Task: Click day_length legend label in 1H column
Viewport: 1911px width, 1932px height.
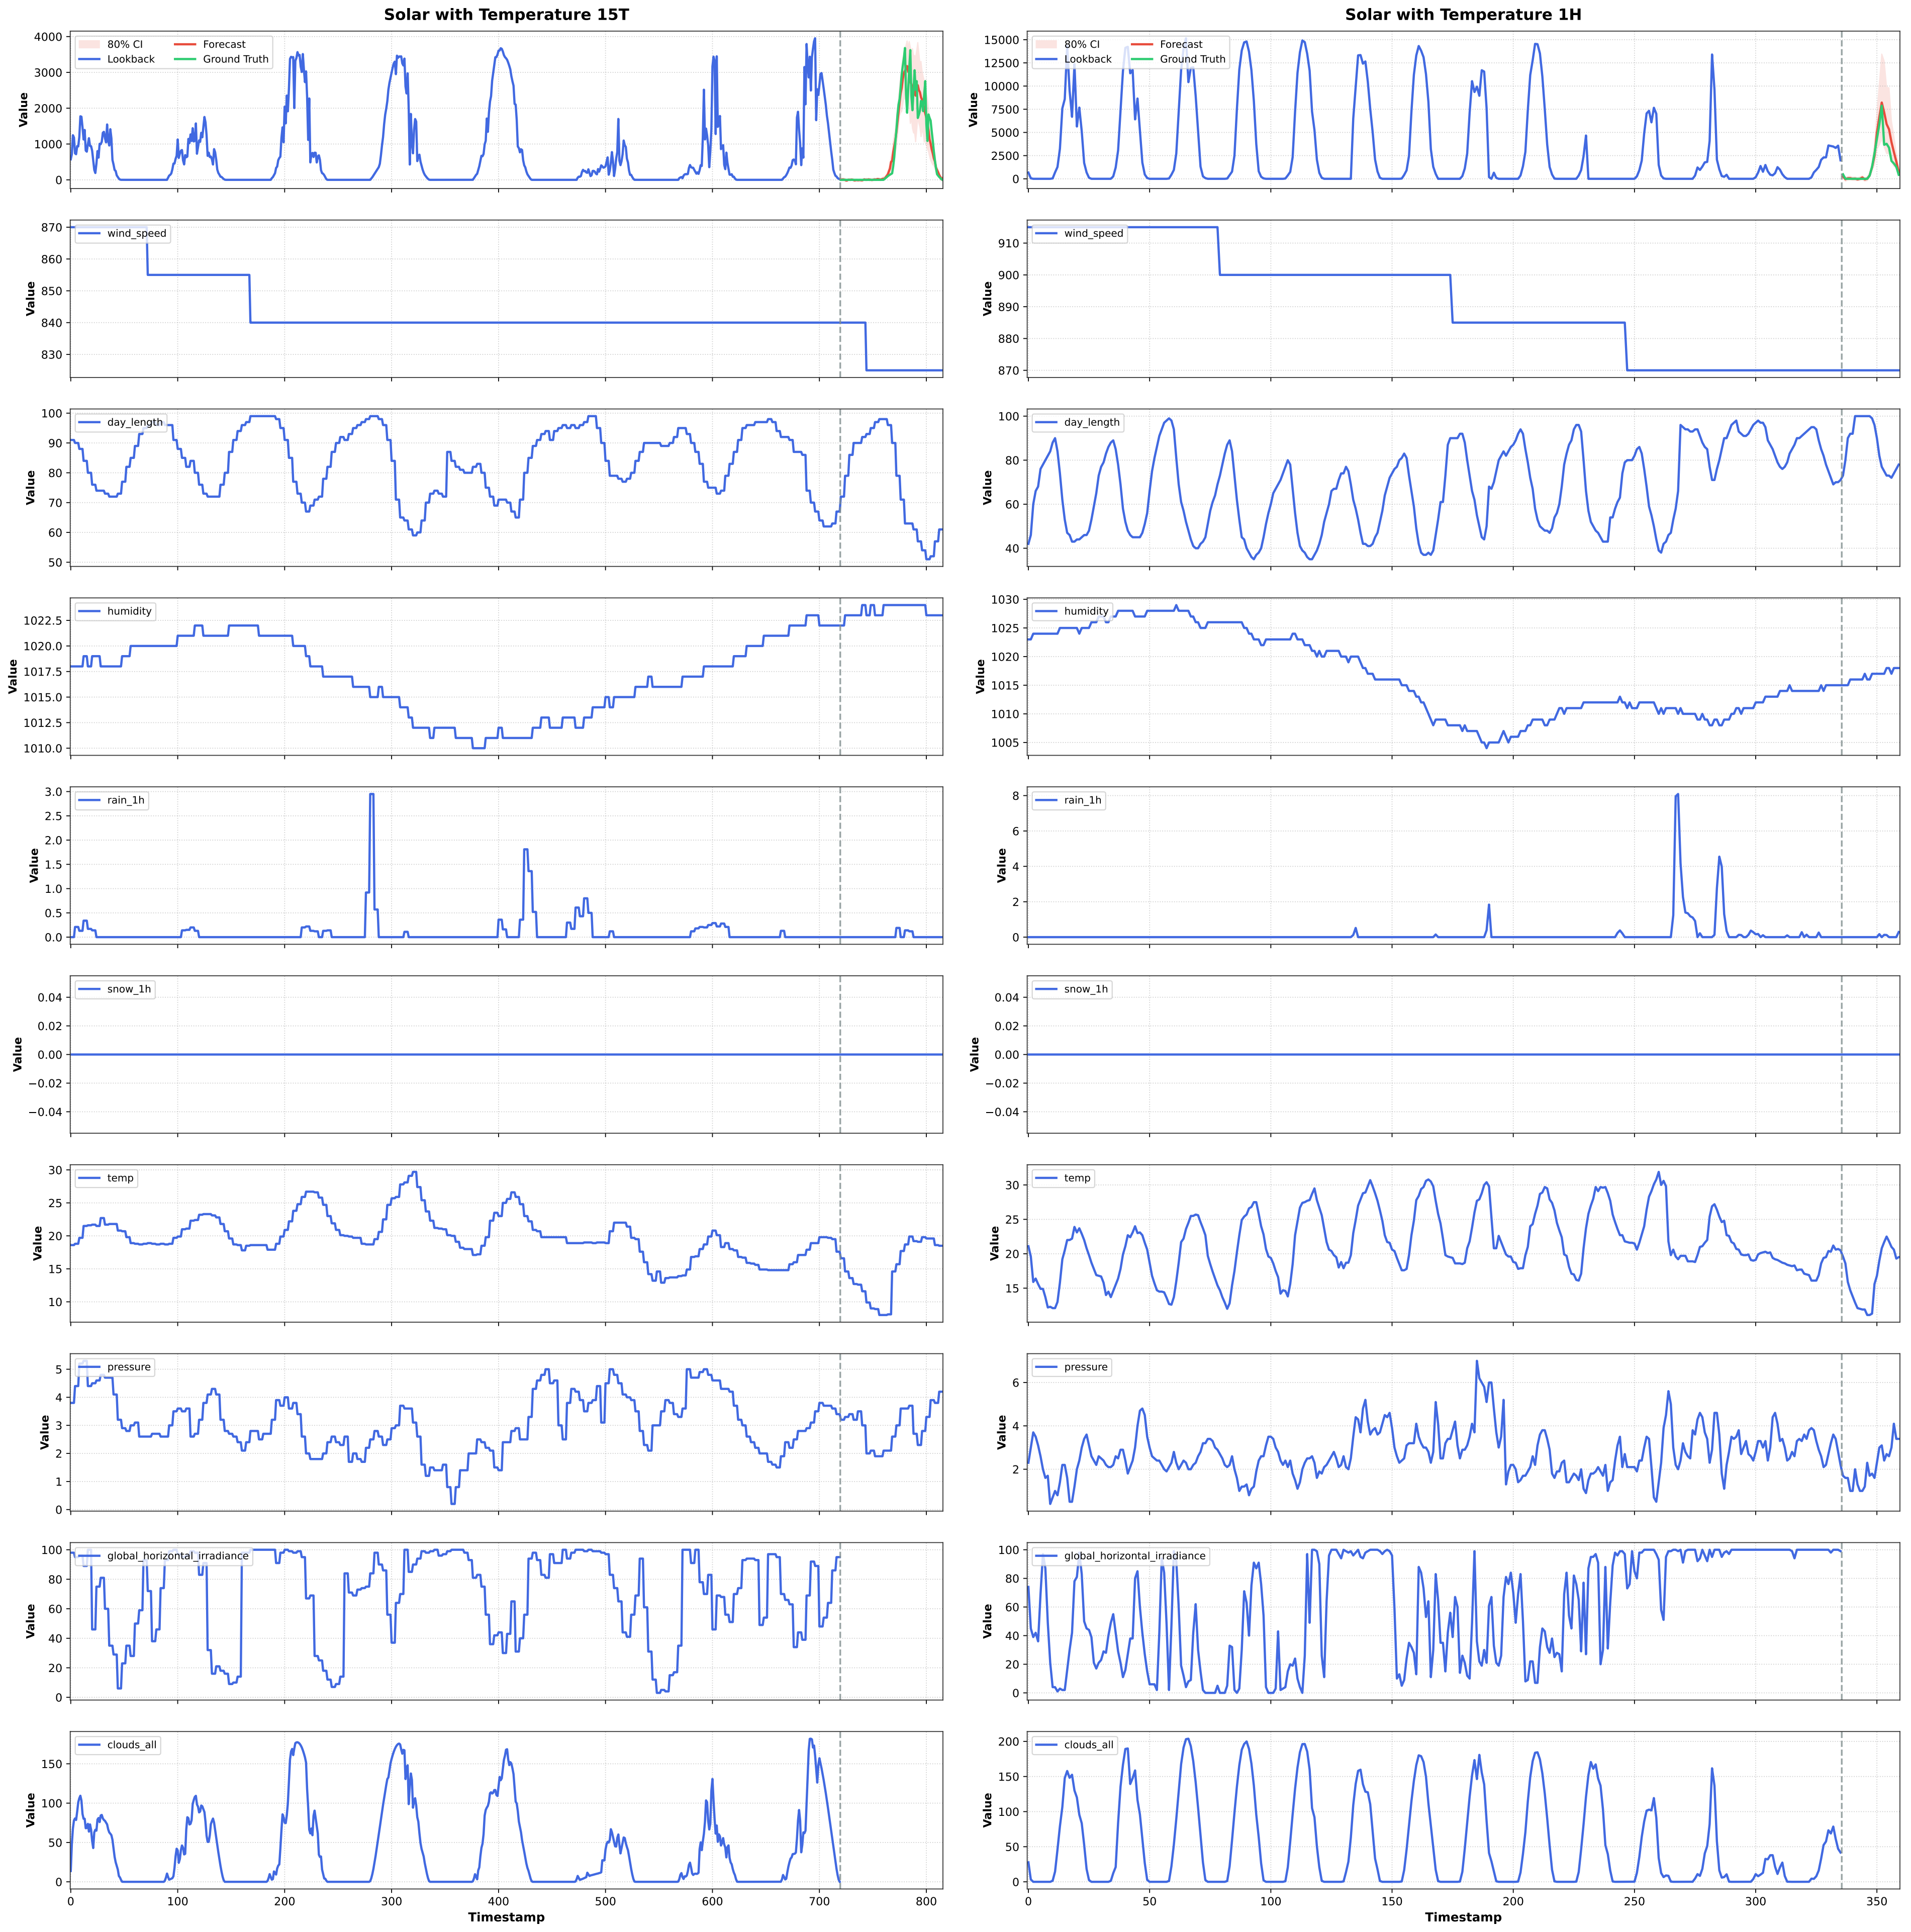Action: tap(1091, 423)
